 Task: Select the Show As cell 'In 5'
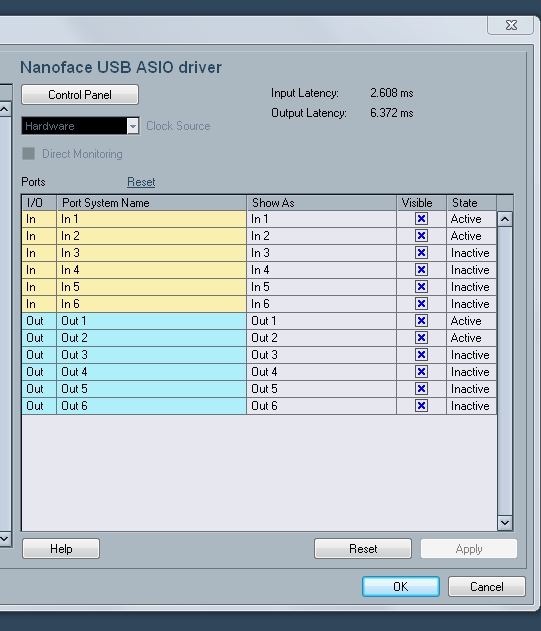321,287
